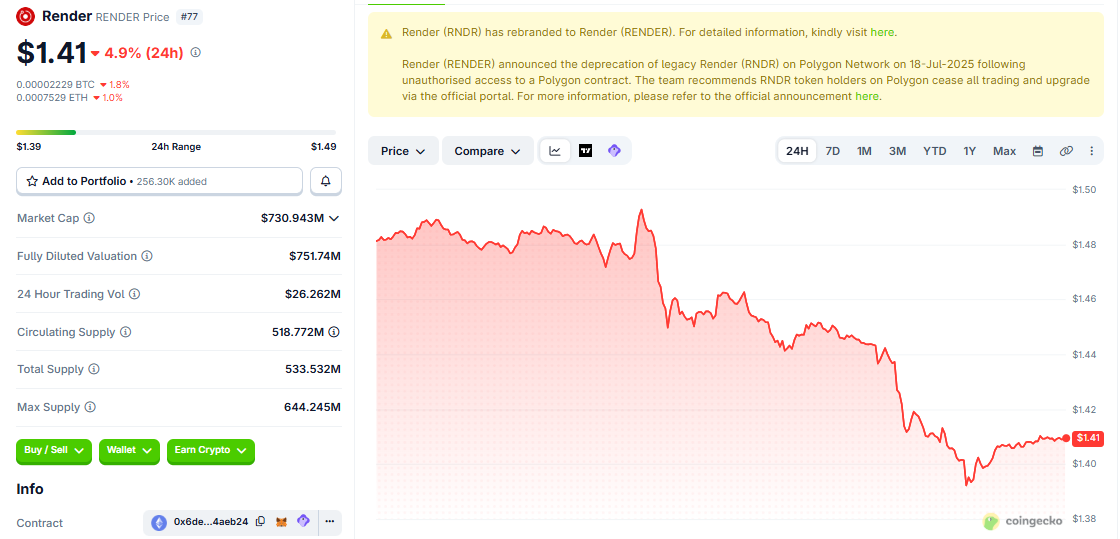Click the Ethereum chain icon in Contract row

click(x=159, y=523)
